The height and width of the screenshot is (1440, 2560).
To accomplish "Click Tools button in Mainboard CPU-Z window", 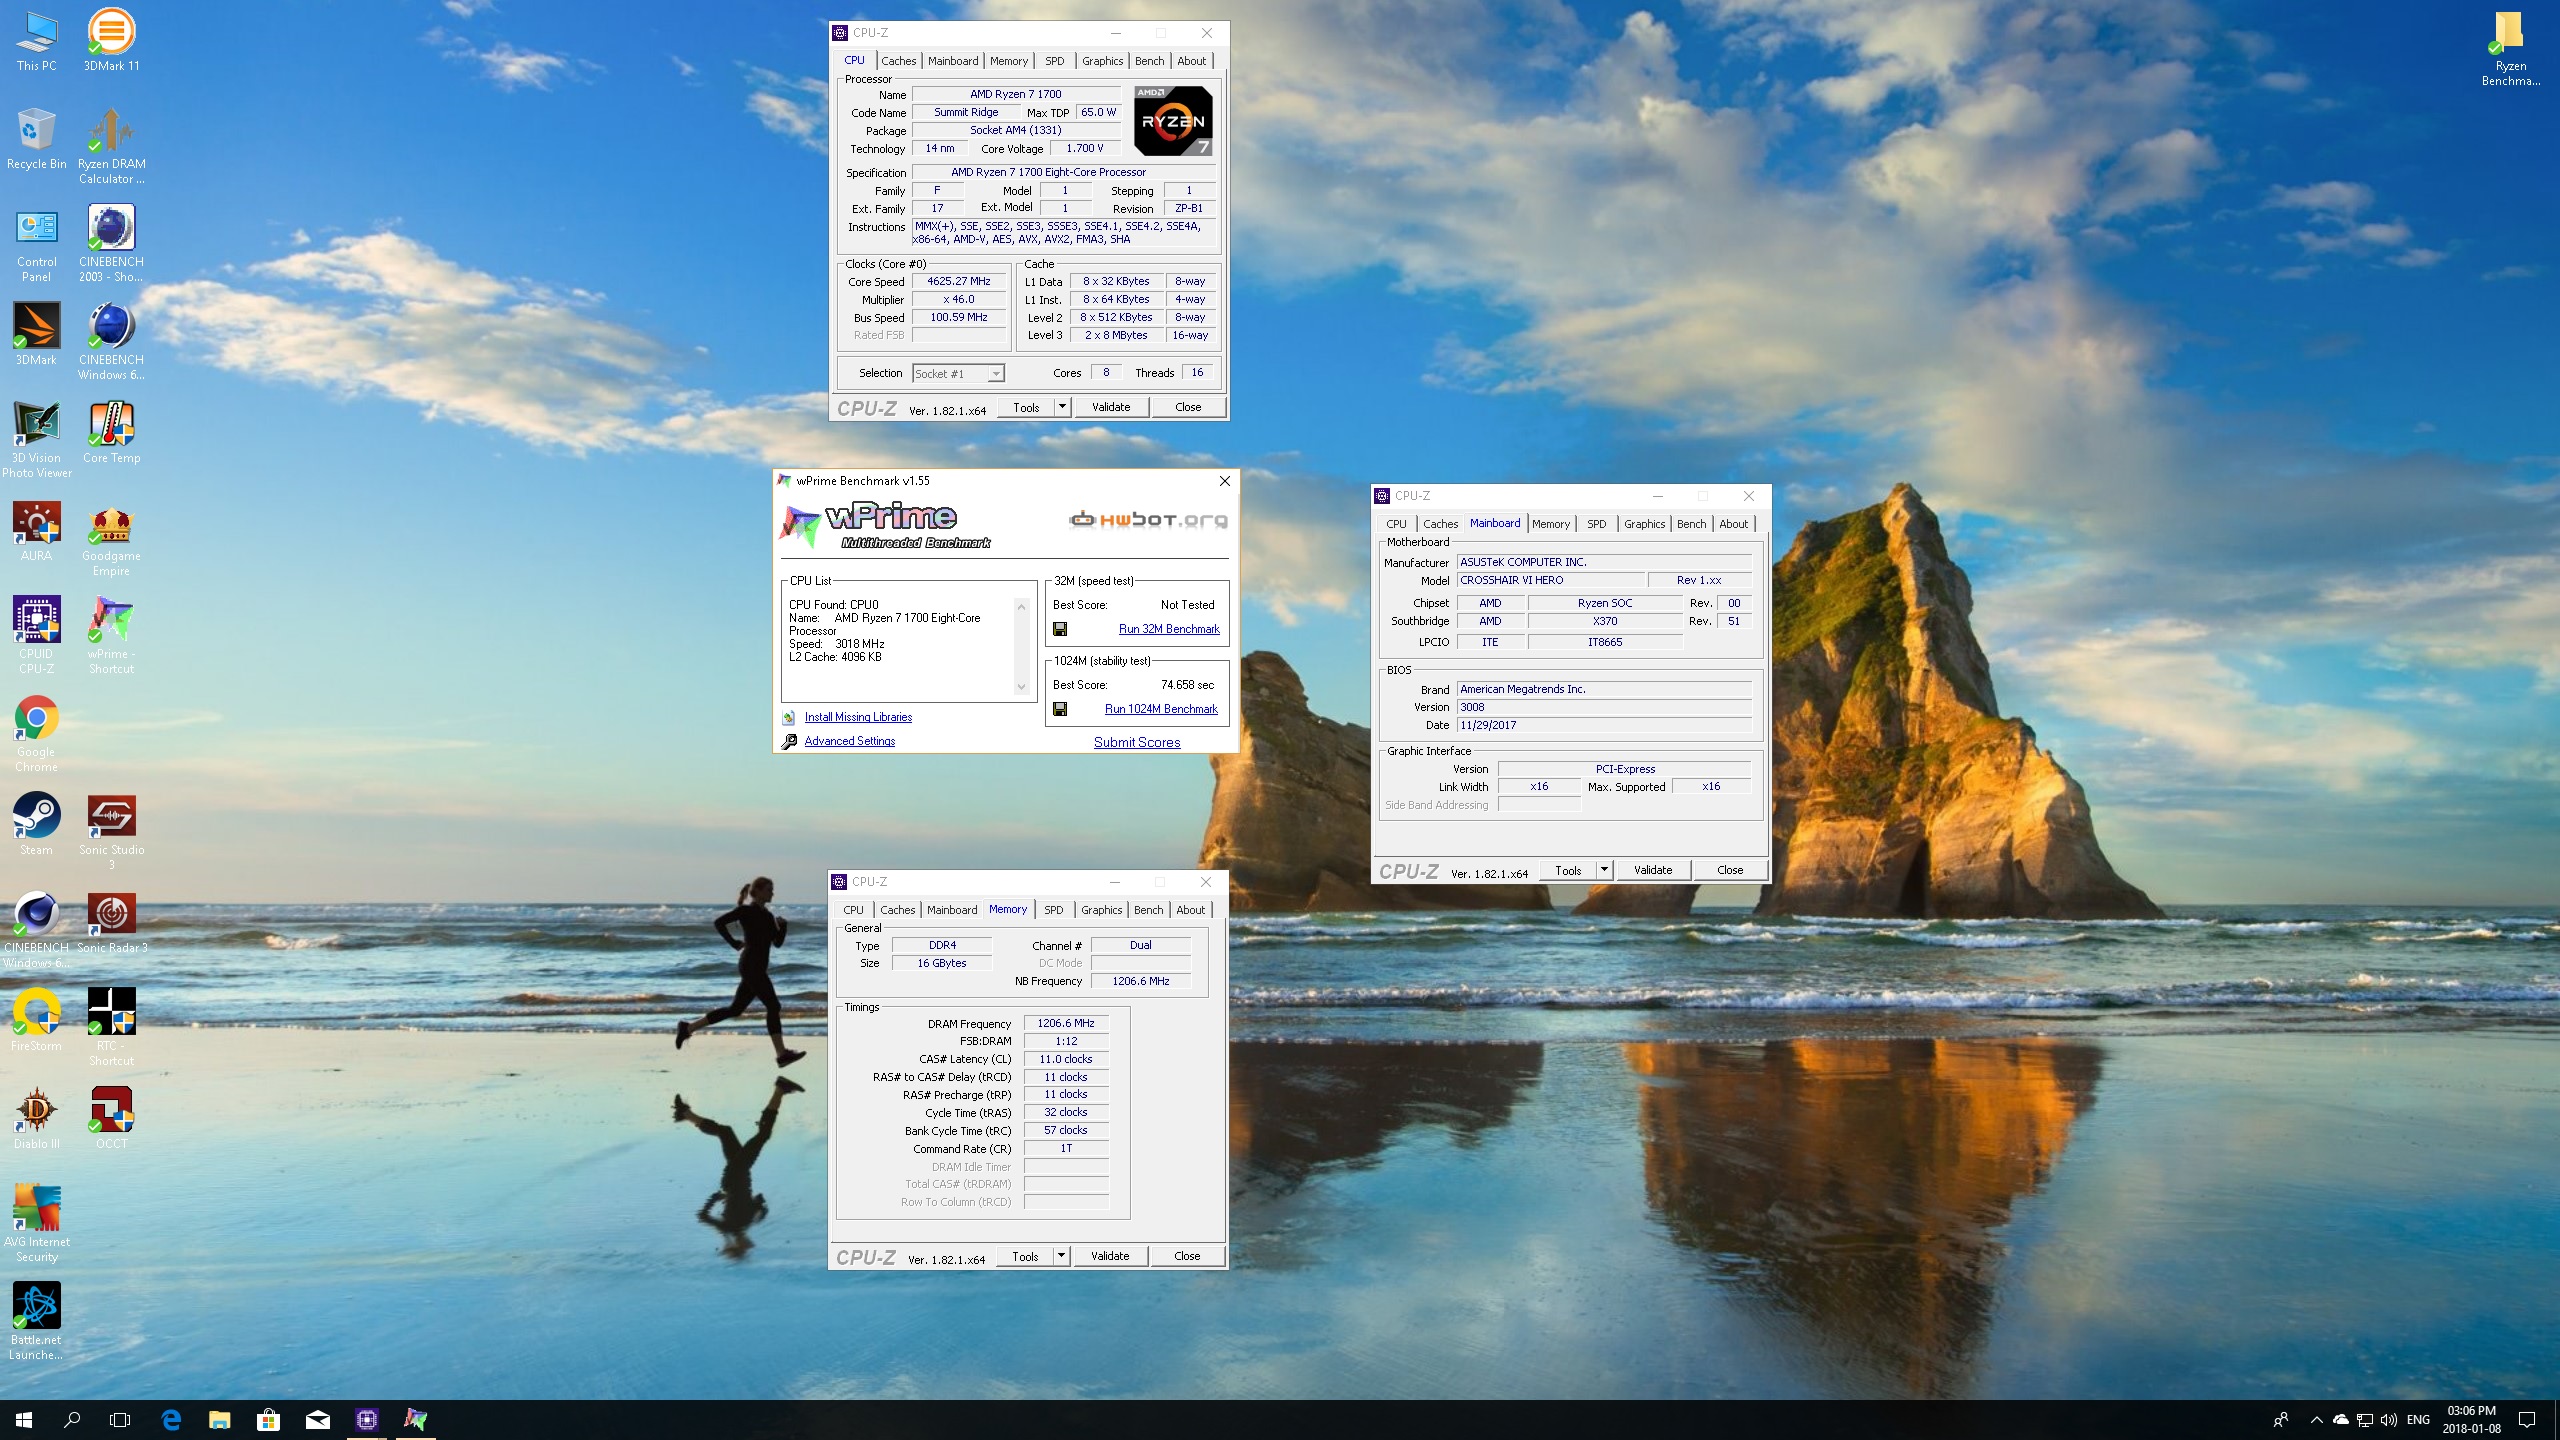I will point(1567,870).
